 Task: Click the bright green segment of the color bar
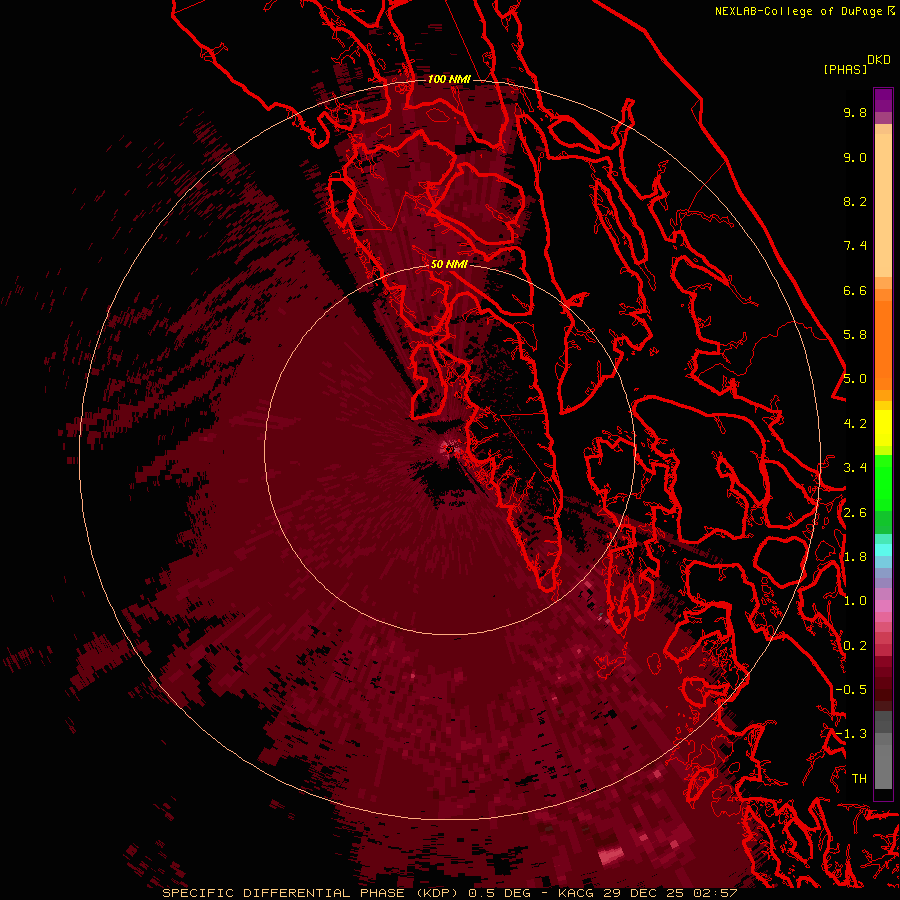[x=883, y=482]
